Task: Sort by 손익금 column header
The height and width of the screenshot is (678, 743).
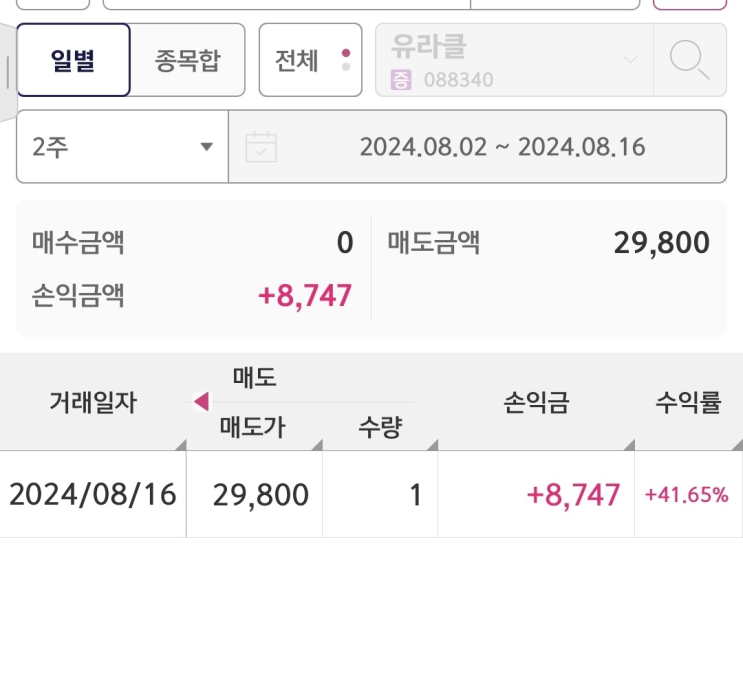Action: [x=535, y=403]
